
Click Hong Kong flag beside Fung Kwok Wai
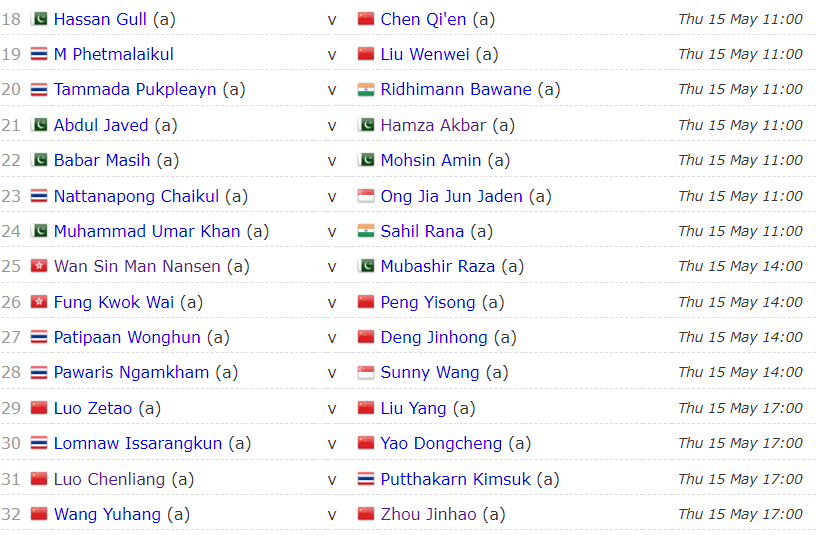coord(40,302)
